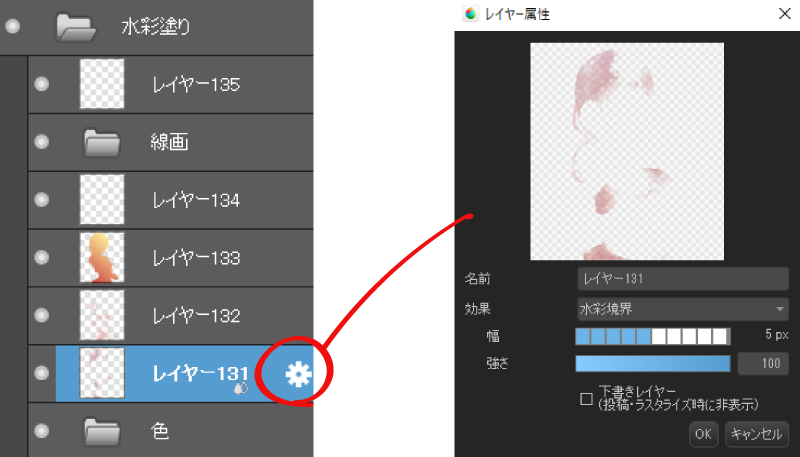
Task: Adjust the 幅 width slider
Action: (653, 336)
